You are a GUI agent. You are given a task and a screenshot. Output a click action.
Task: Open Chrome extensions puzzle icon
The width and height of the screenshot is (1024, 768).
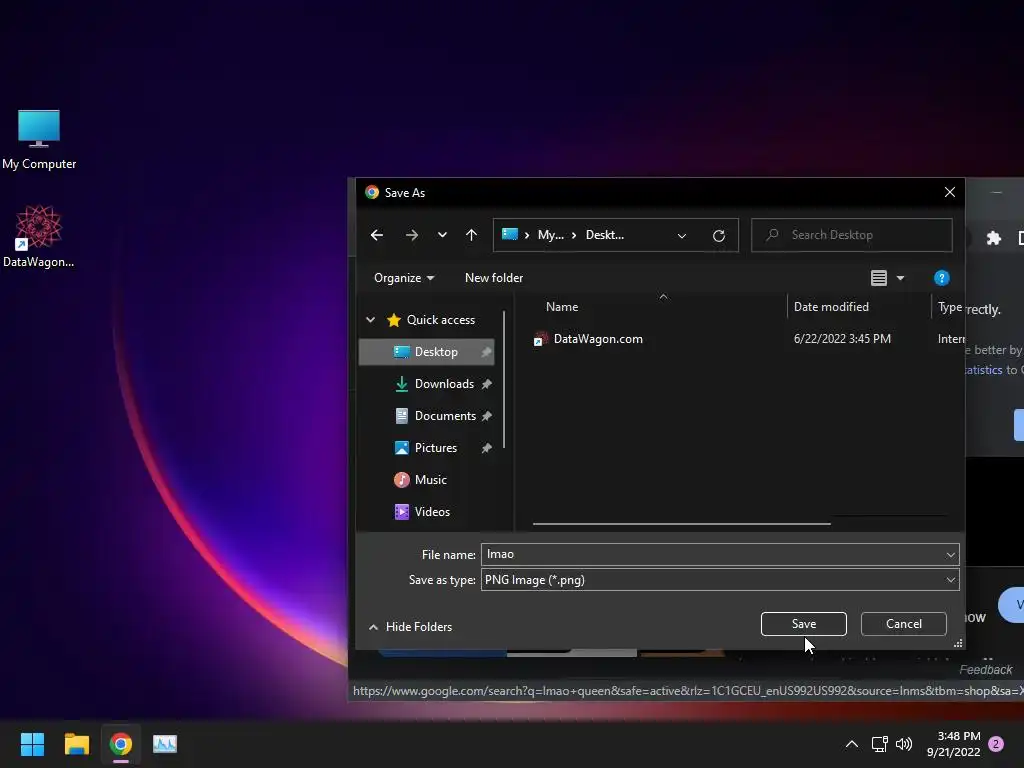pyautogui.click(x=993, y=238)
